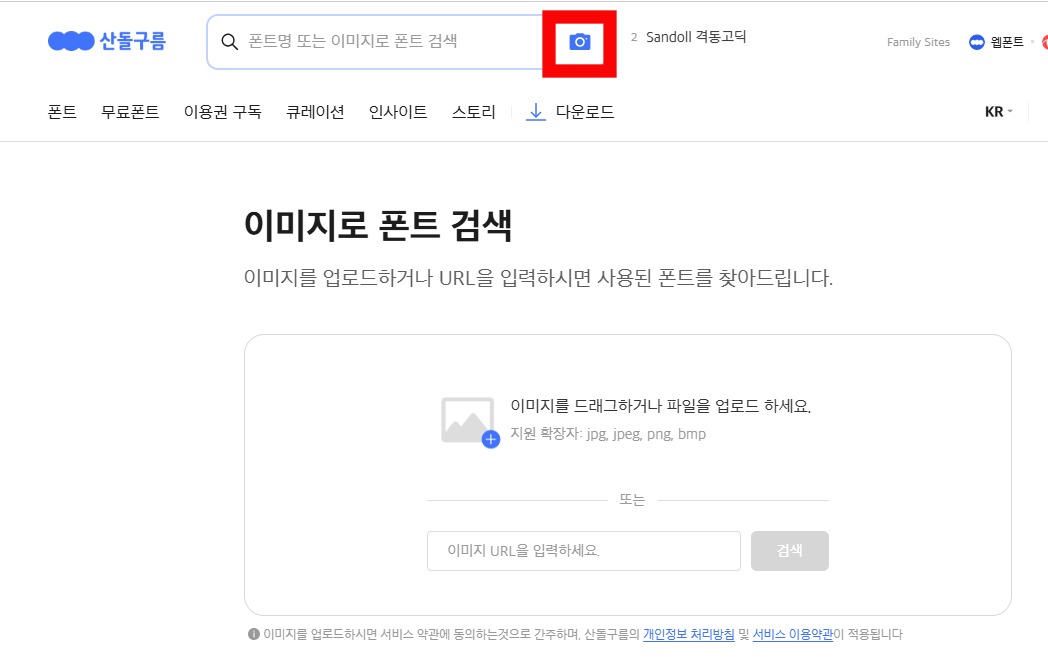
Task: Go to the 큐레이션 section
Action: (x=314, y=112)
